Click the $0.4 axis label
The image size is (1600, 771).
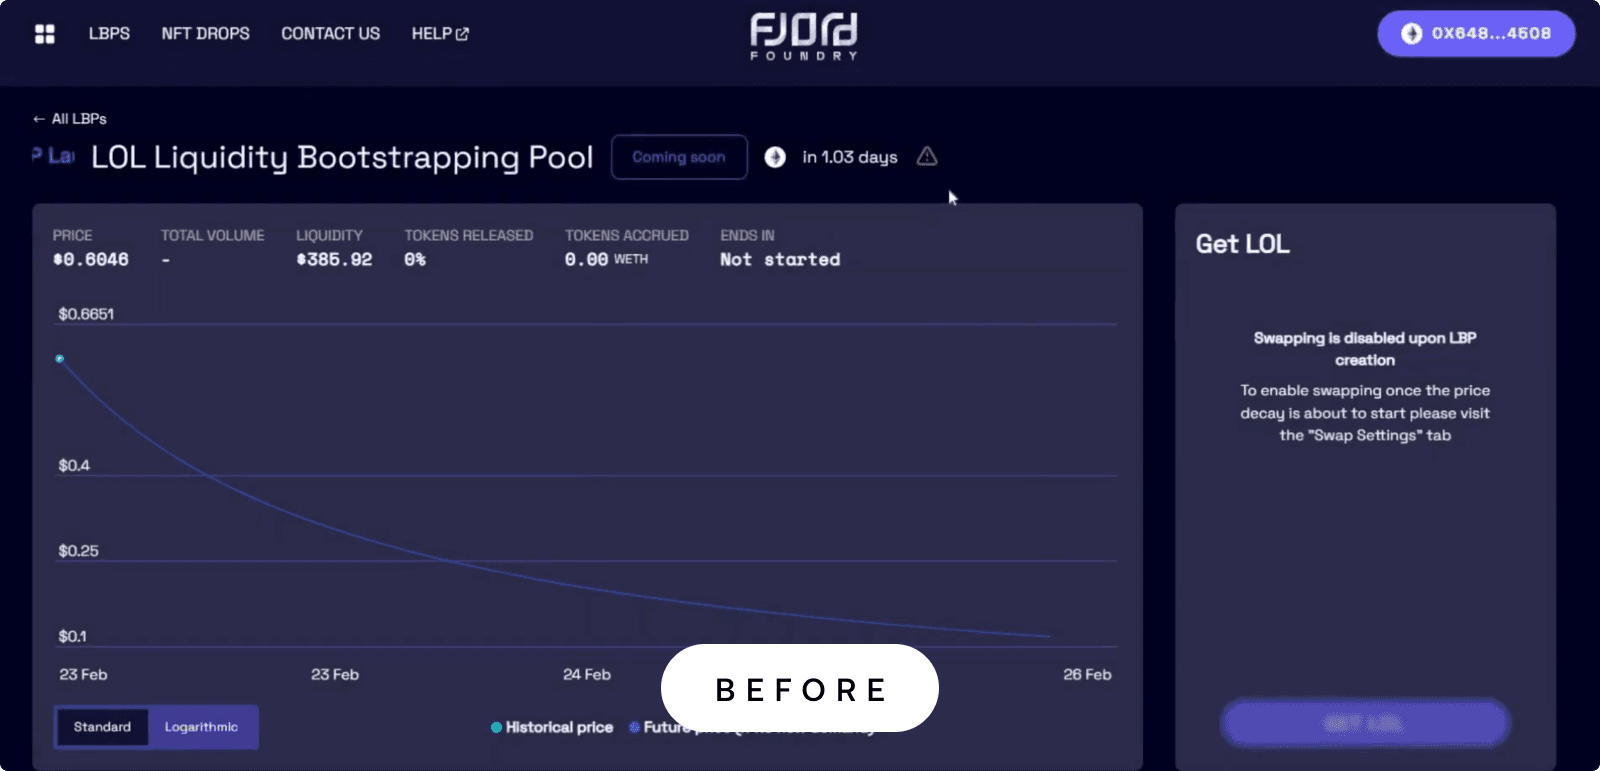click(x=74, y=466)
